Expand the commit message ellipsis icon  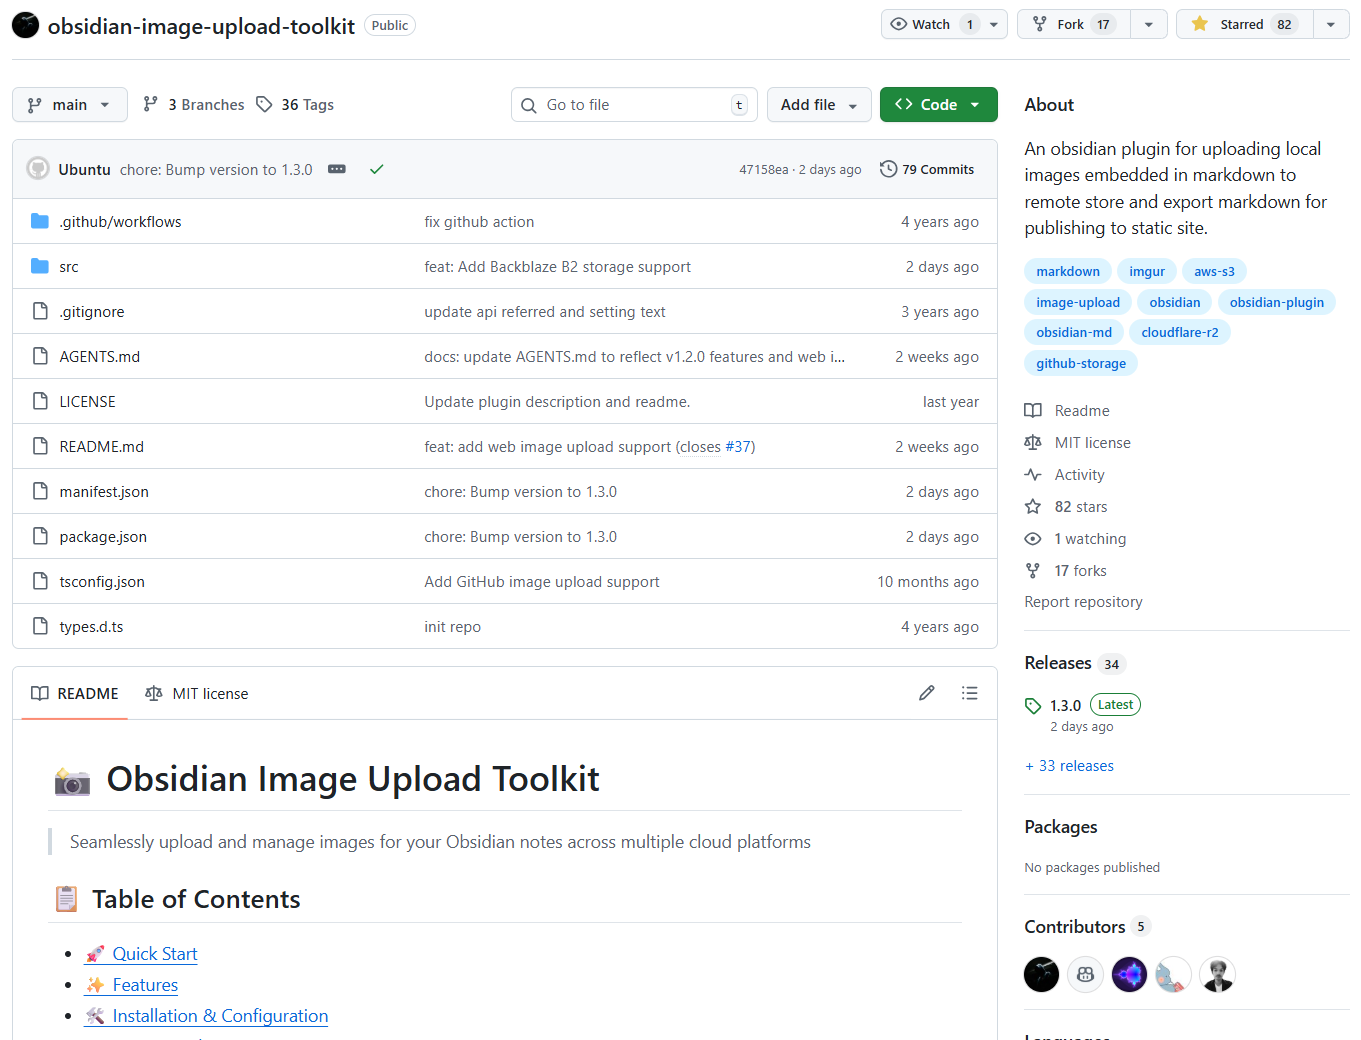[x=336, y=169]
